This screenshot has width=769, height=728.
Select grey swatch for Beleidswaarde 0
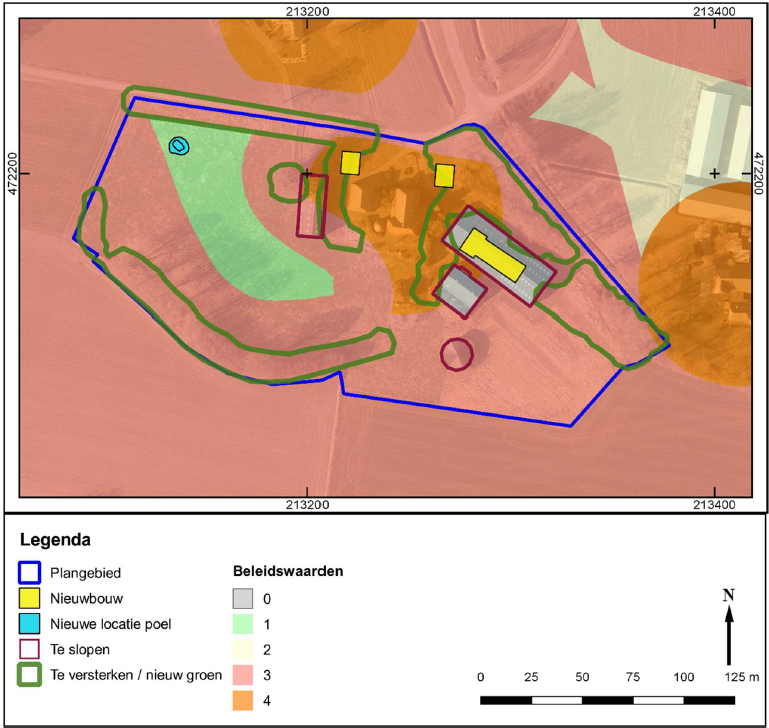[243, 598]
